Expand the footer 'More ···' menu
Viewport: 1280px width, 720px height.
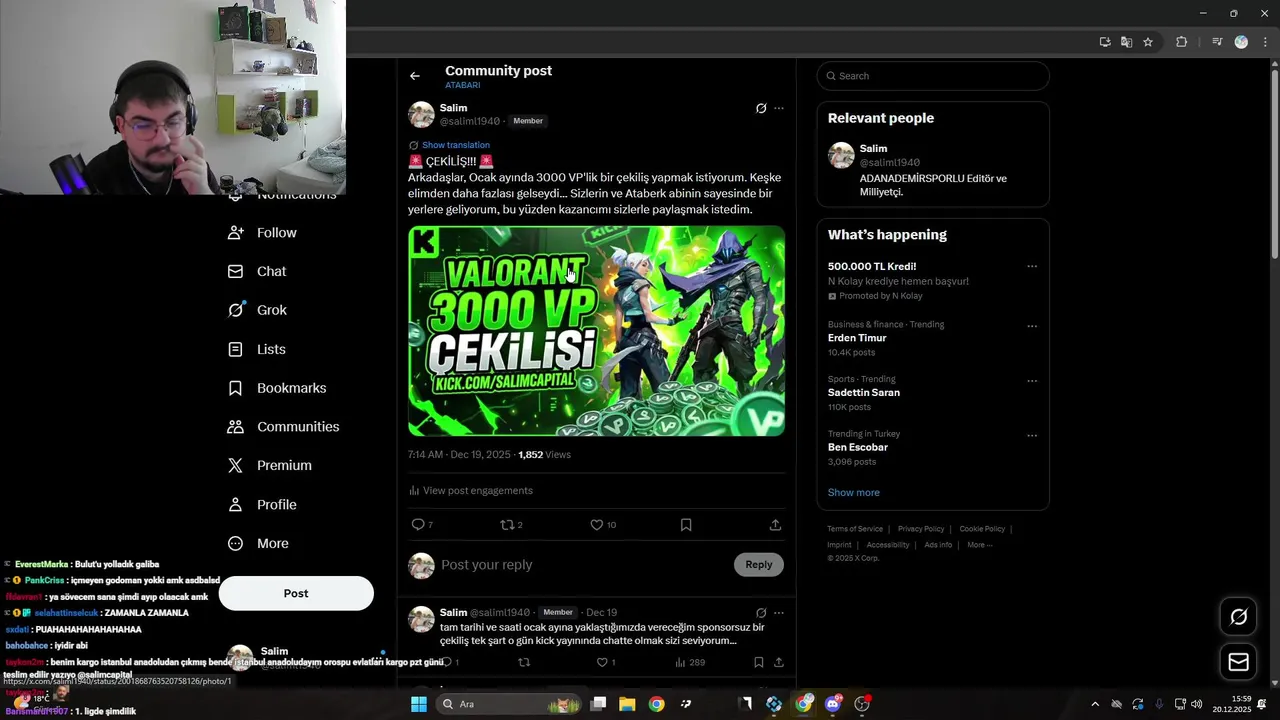coord(980,545)
